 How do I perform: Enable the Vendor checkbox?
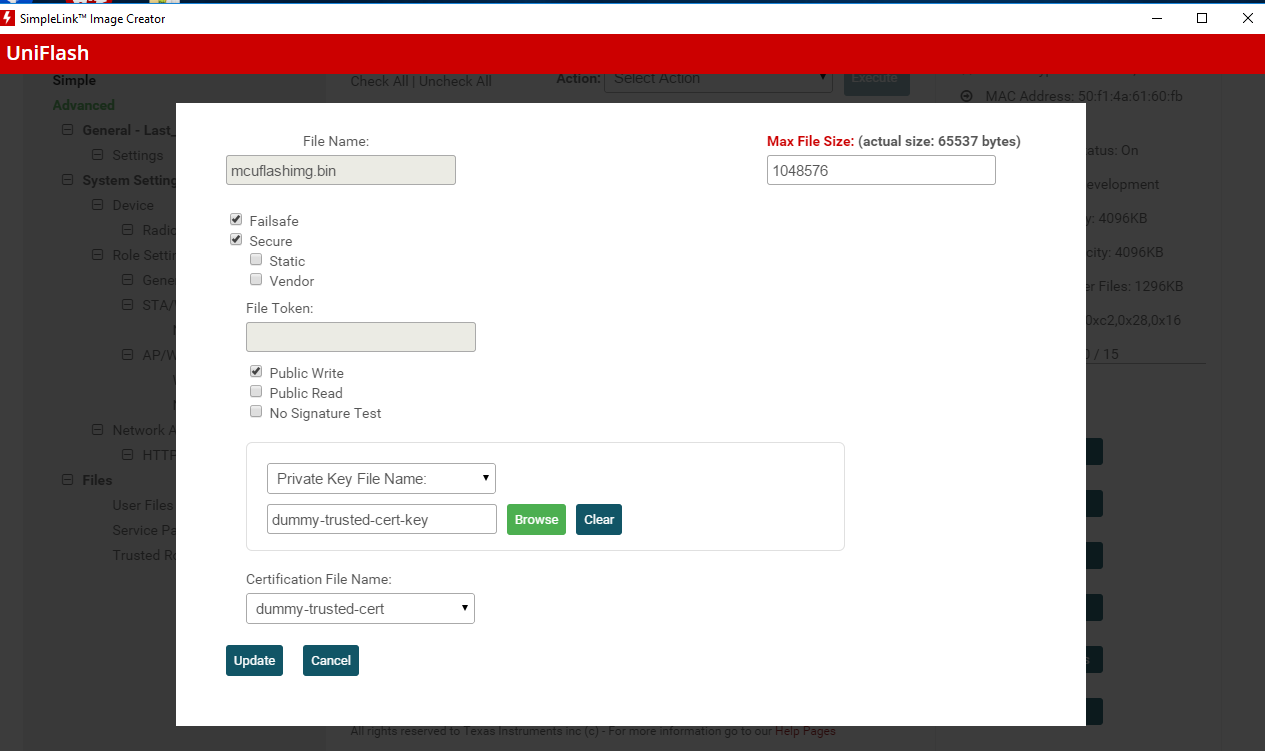click(x=256, y=279)
